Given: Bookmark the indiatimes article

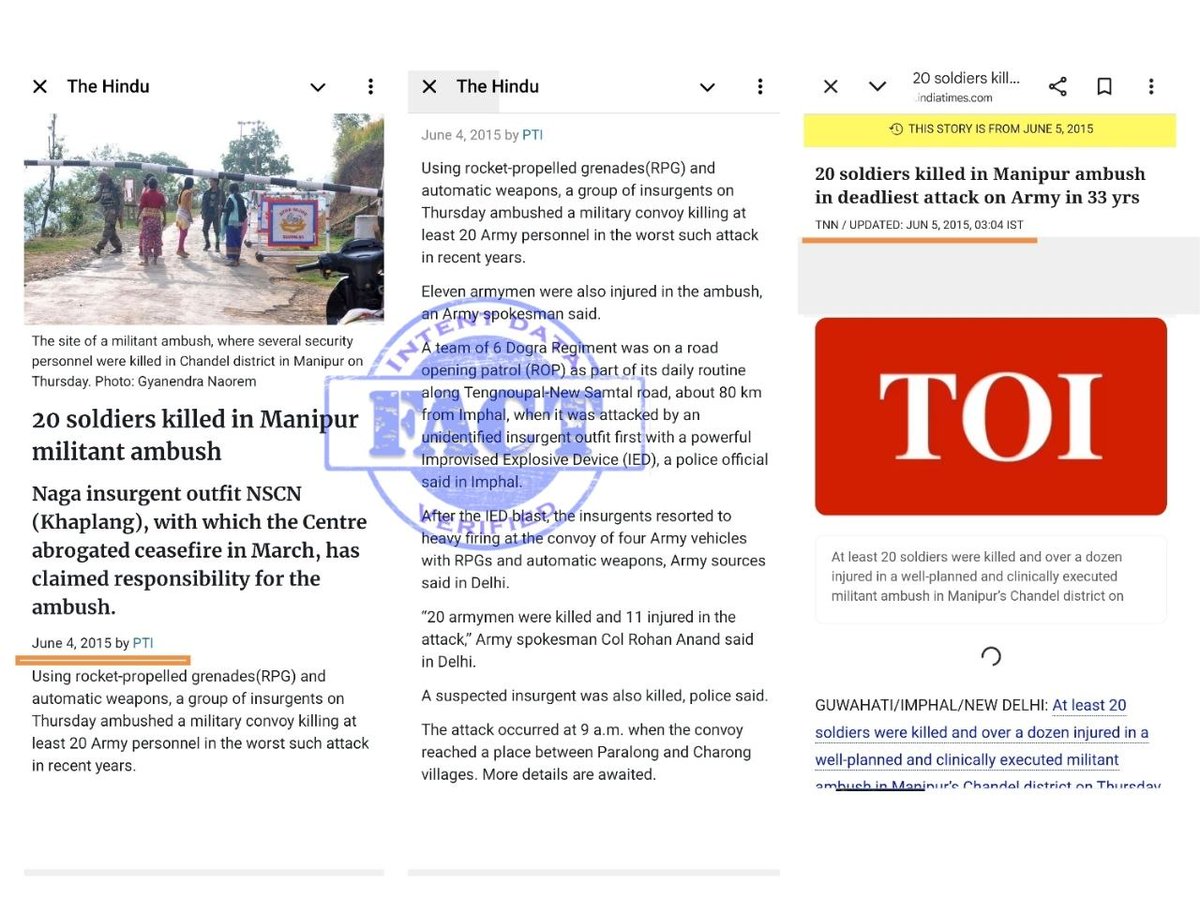Looking at the screenshot, I should click(1104, 87).
